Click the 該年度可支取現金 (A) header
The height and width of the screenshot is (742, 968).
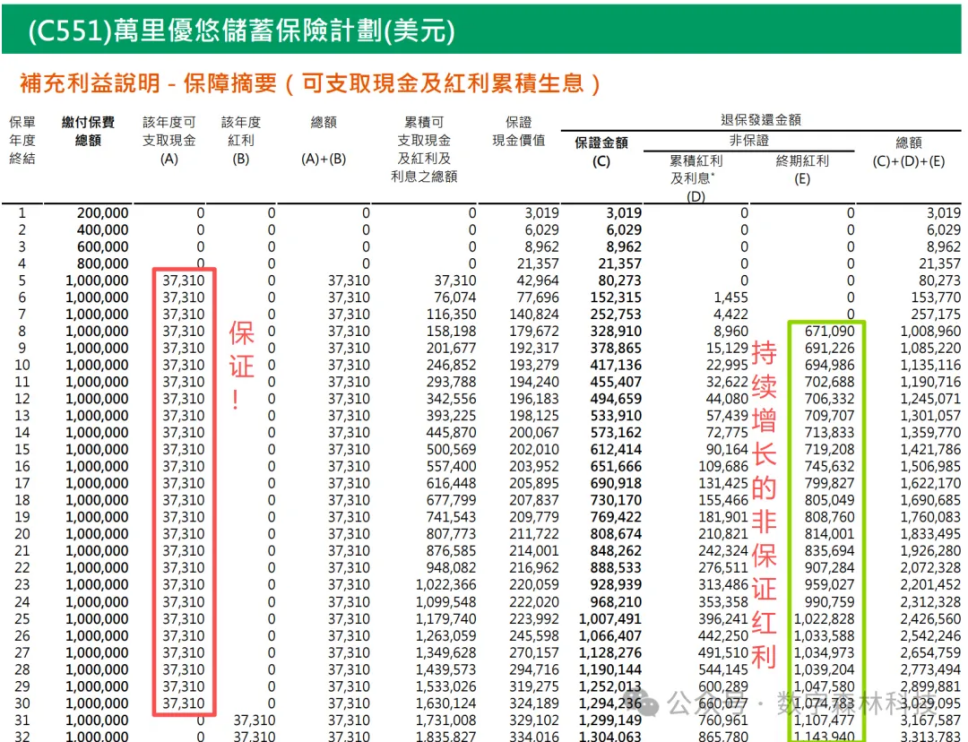click(x=169, y=140)
